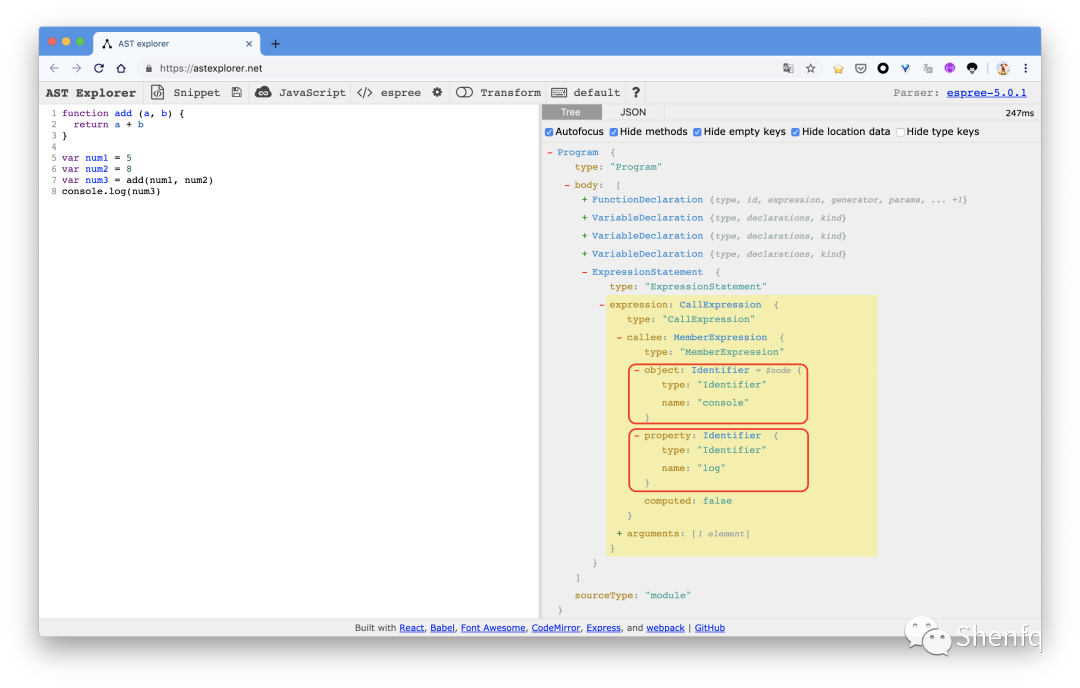Expand the FunctionDeclaration node

click(584, 200)
